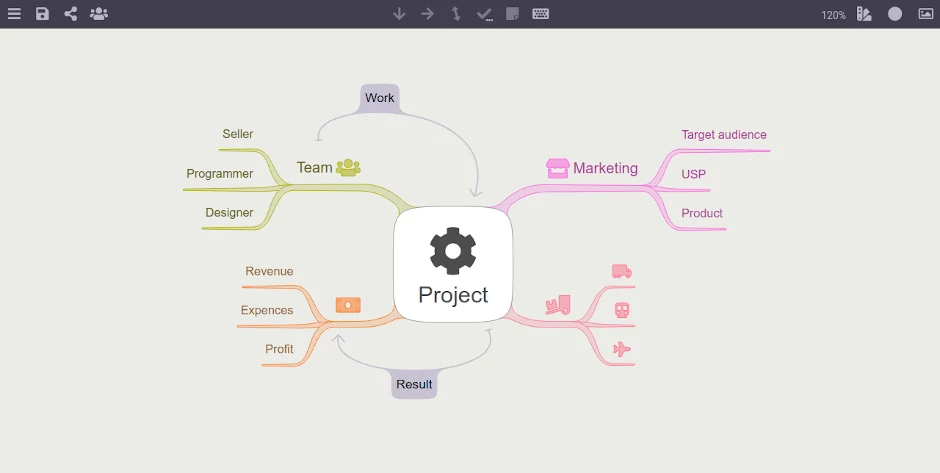The width and height of the screenshot is (940, 473).
Task: Open the style palette icon
Action: (x=864, y=14)
